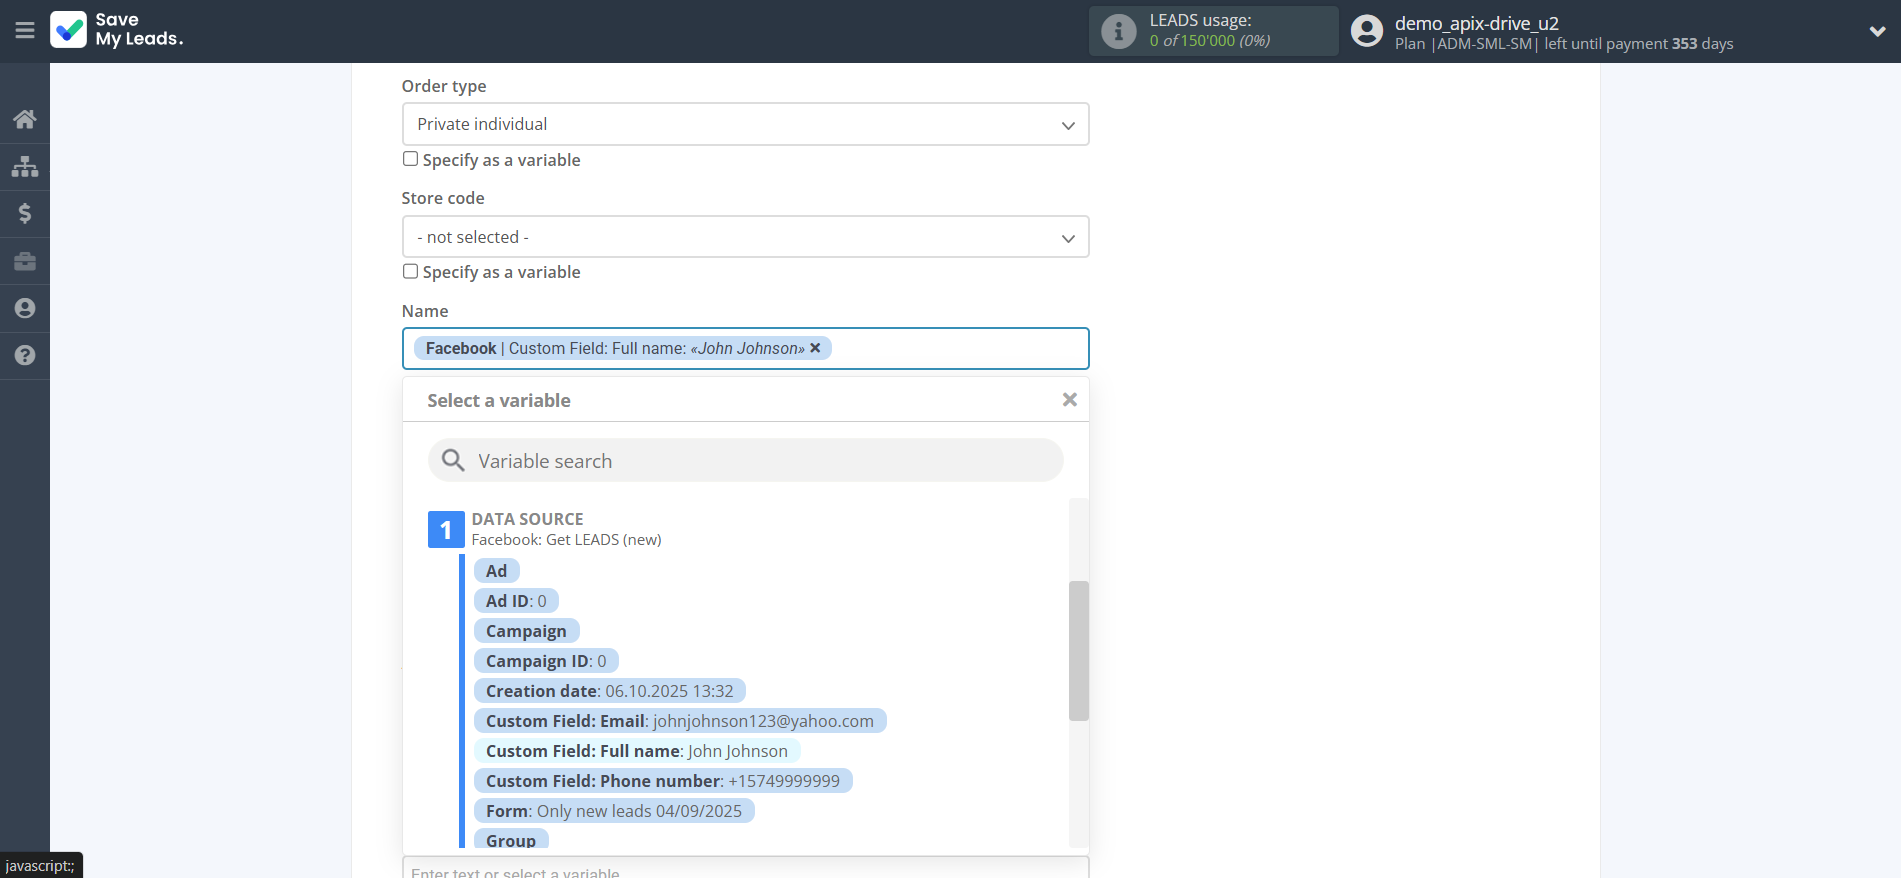
Task: Choose the Custom Field: Phone number variable
Action: [662, 781]
